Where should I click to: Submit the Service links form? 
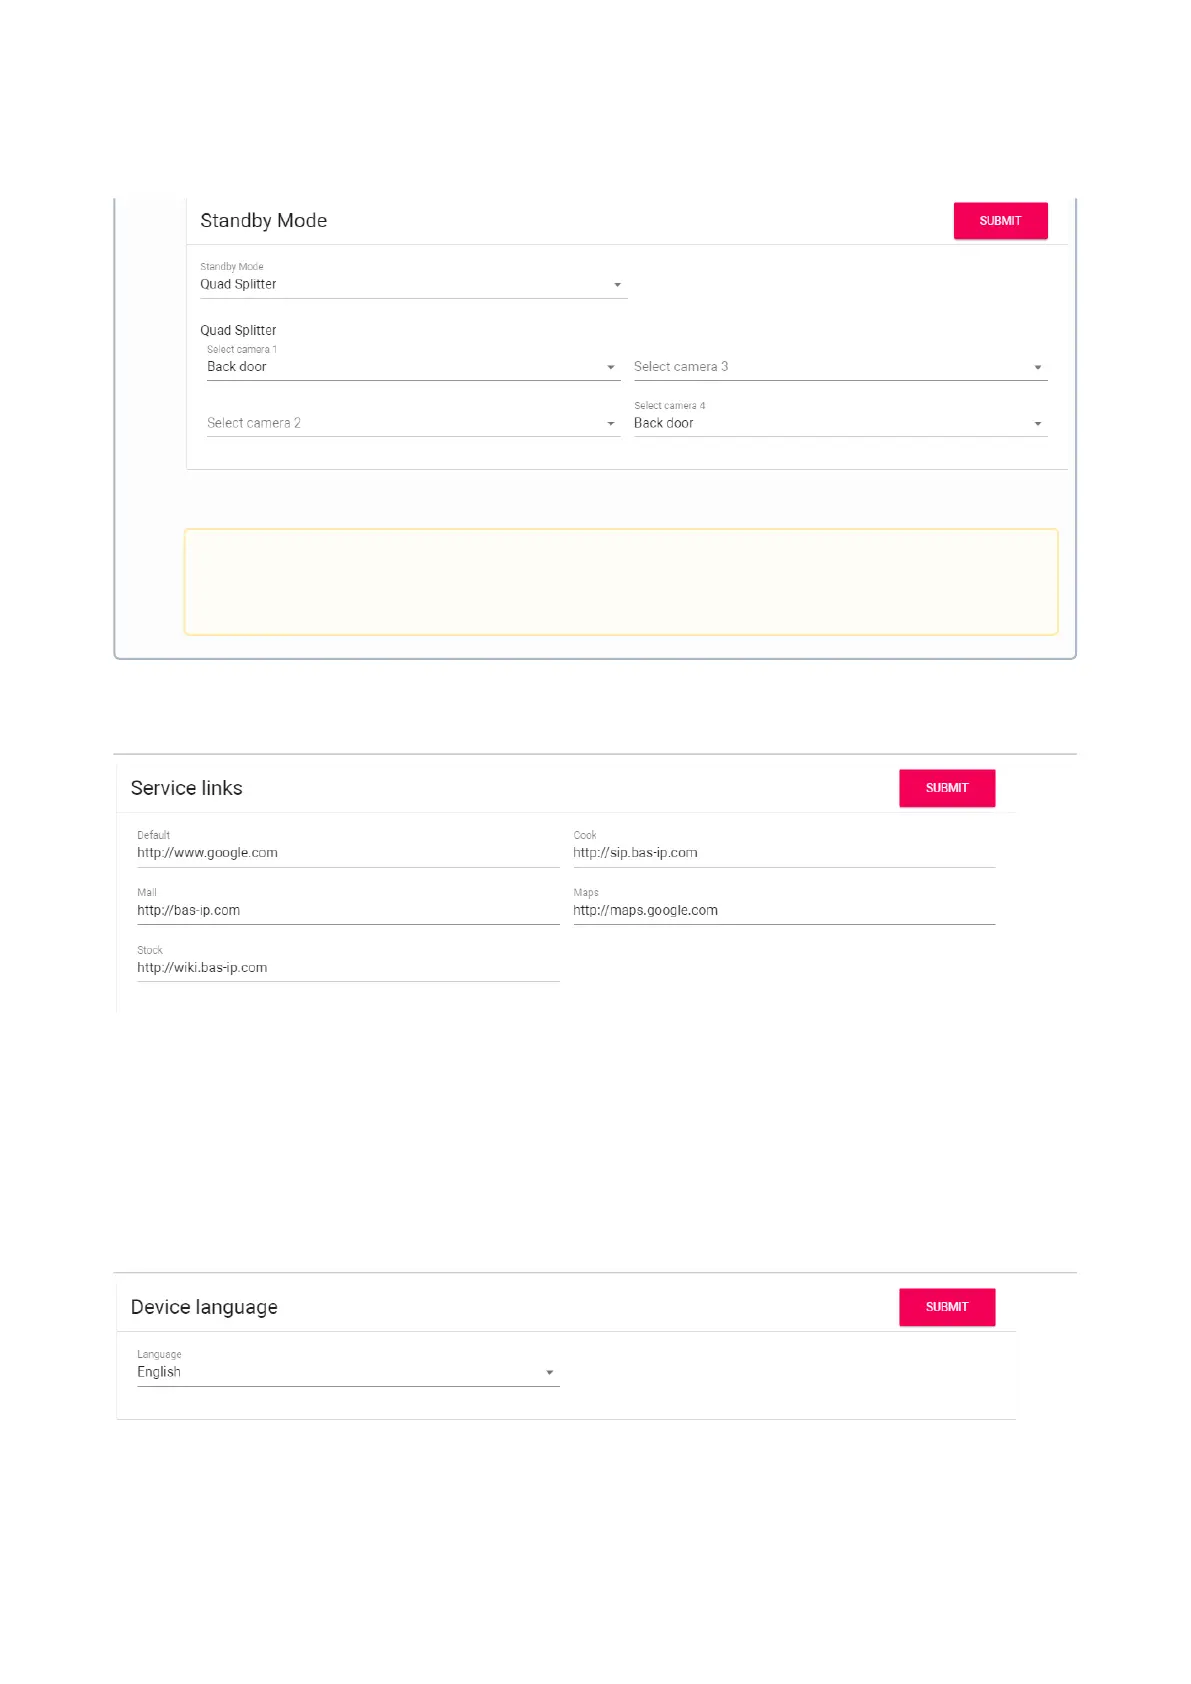coord(946,788)
